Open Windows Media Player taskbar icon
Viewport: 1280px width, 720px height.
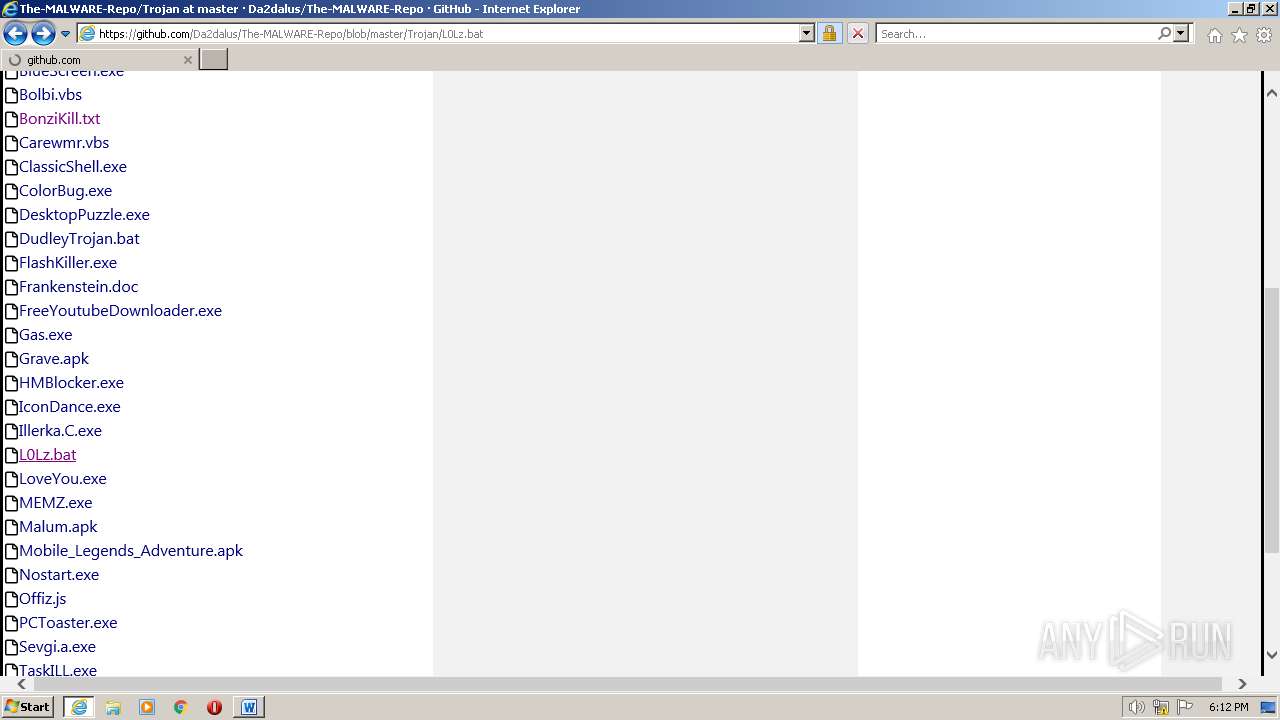coord(147,707)
